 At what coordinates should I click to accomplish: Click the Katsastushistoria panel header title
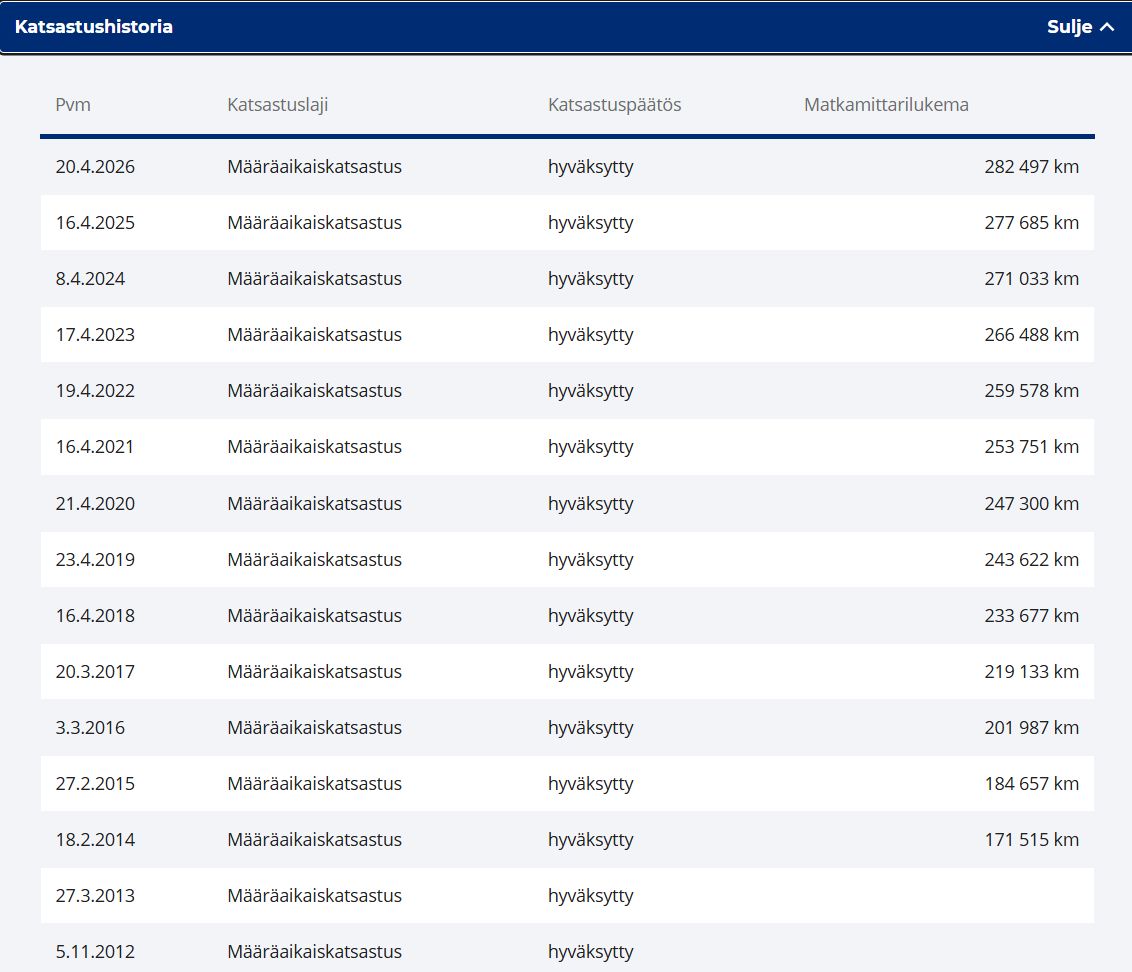click(94, 27)
